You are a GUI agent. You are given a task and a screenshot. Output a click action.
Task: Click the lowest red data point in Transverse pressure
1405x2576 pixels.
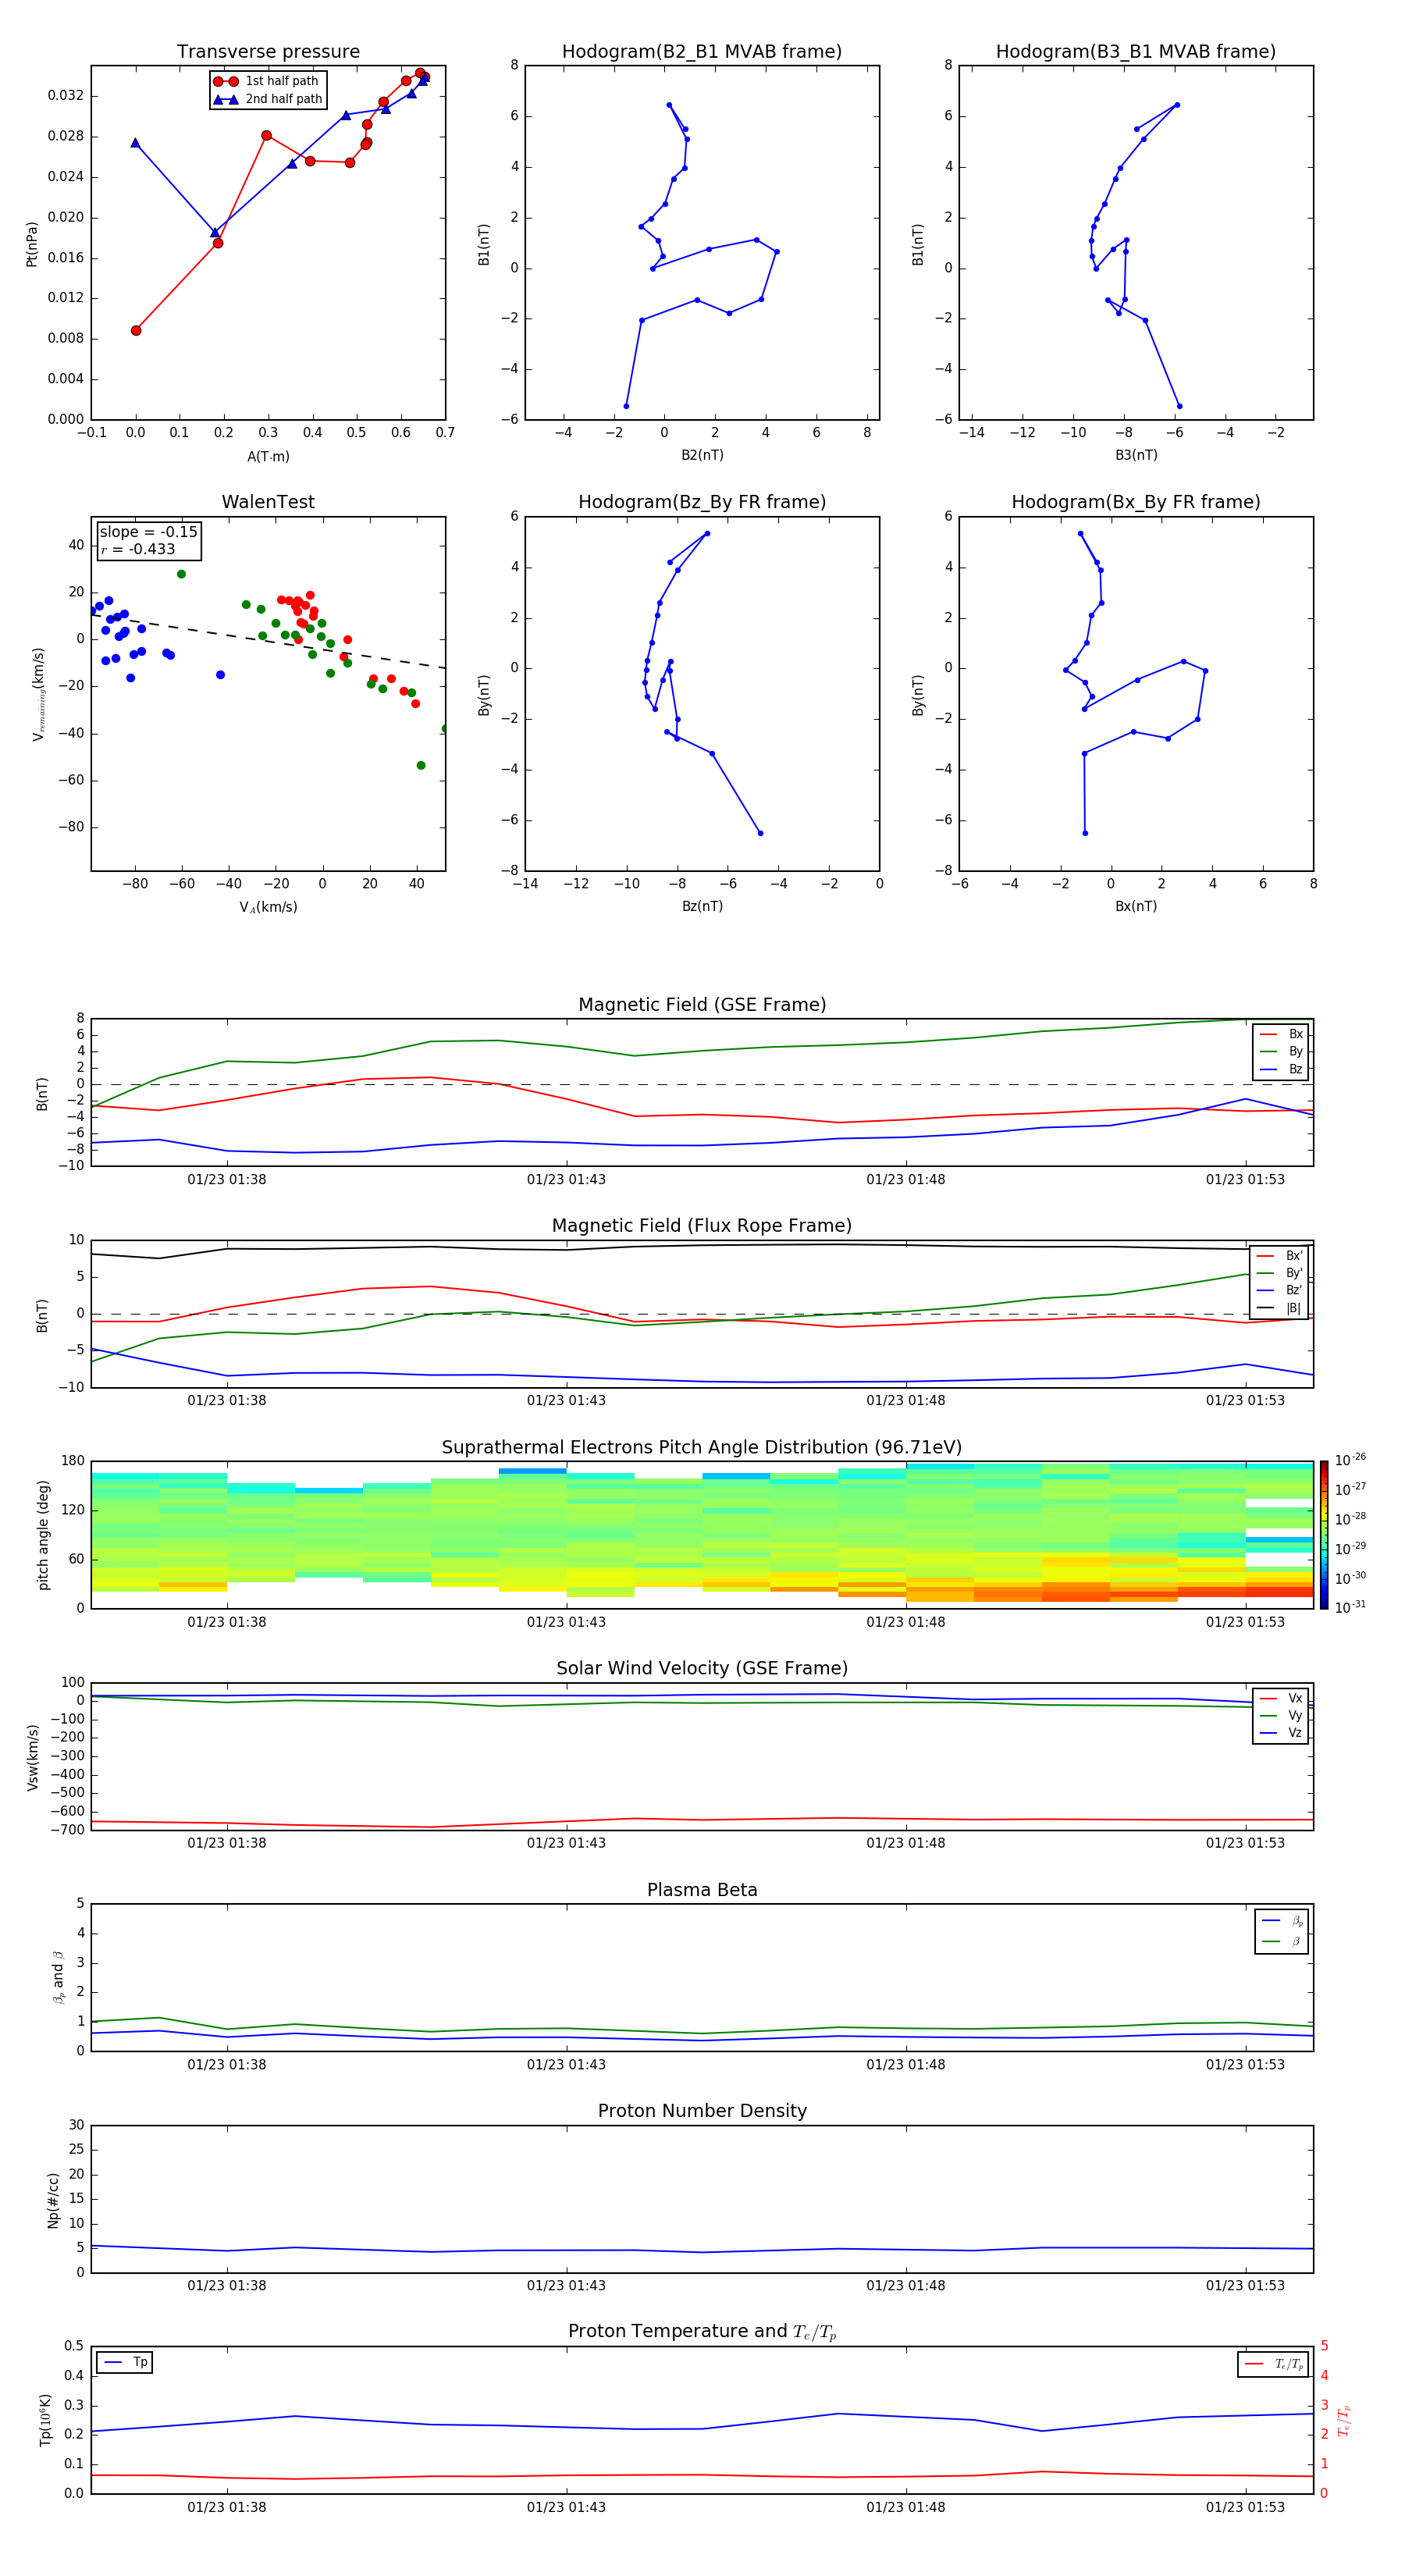[x=136, y=331]
